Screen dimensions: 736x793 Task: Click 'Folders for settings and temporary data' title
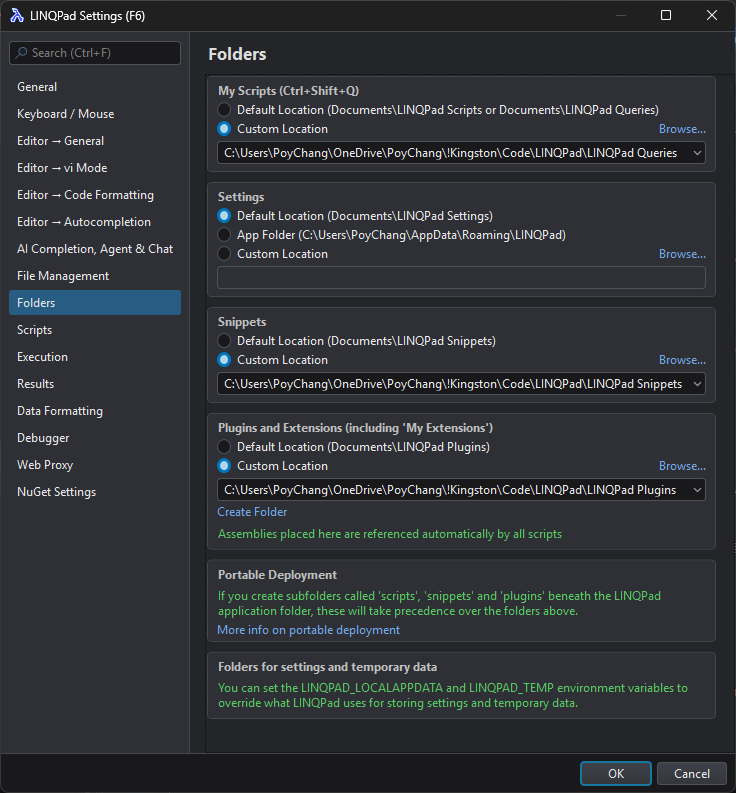coord(327,667)
